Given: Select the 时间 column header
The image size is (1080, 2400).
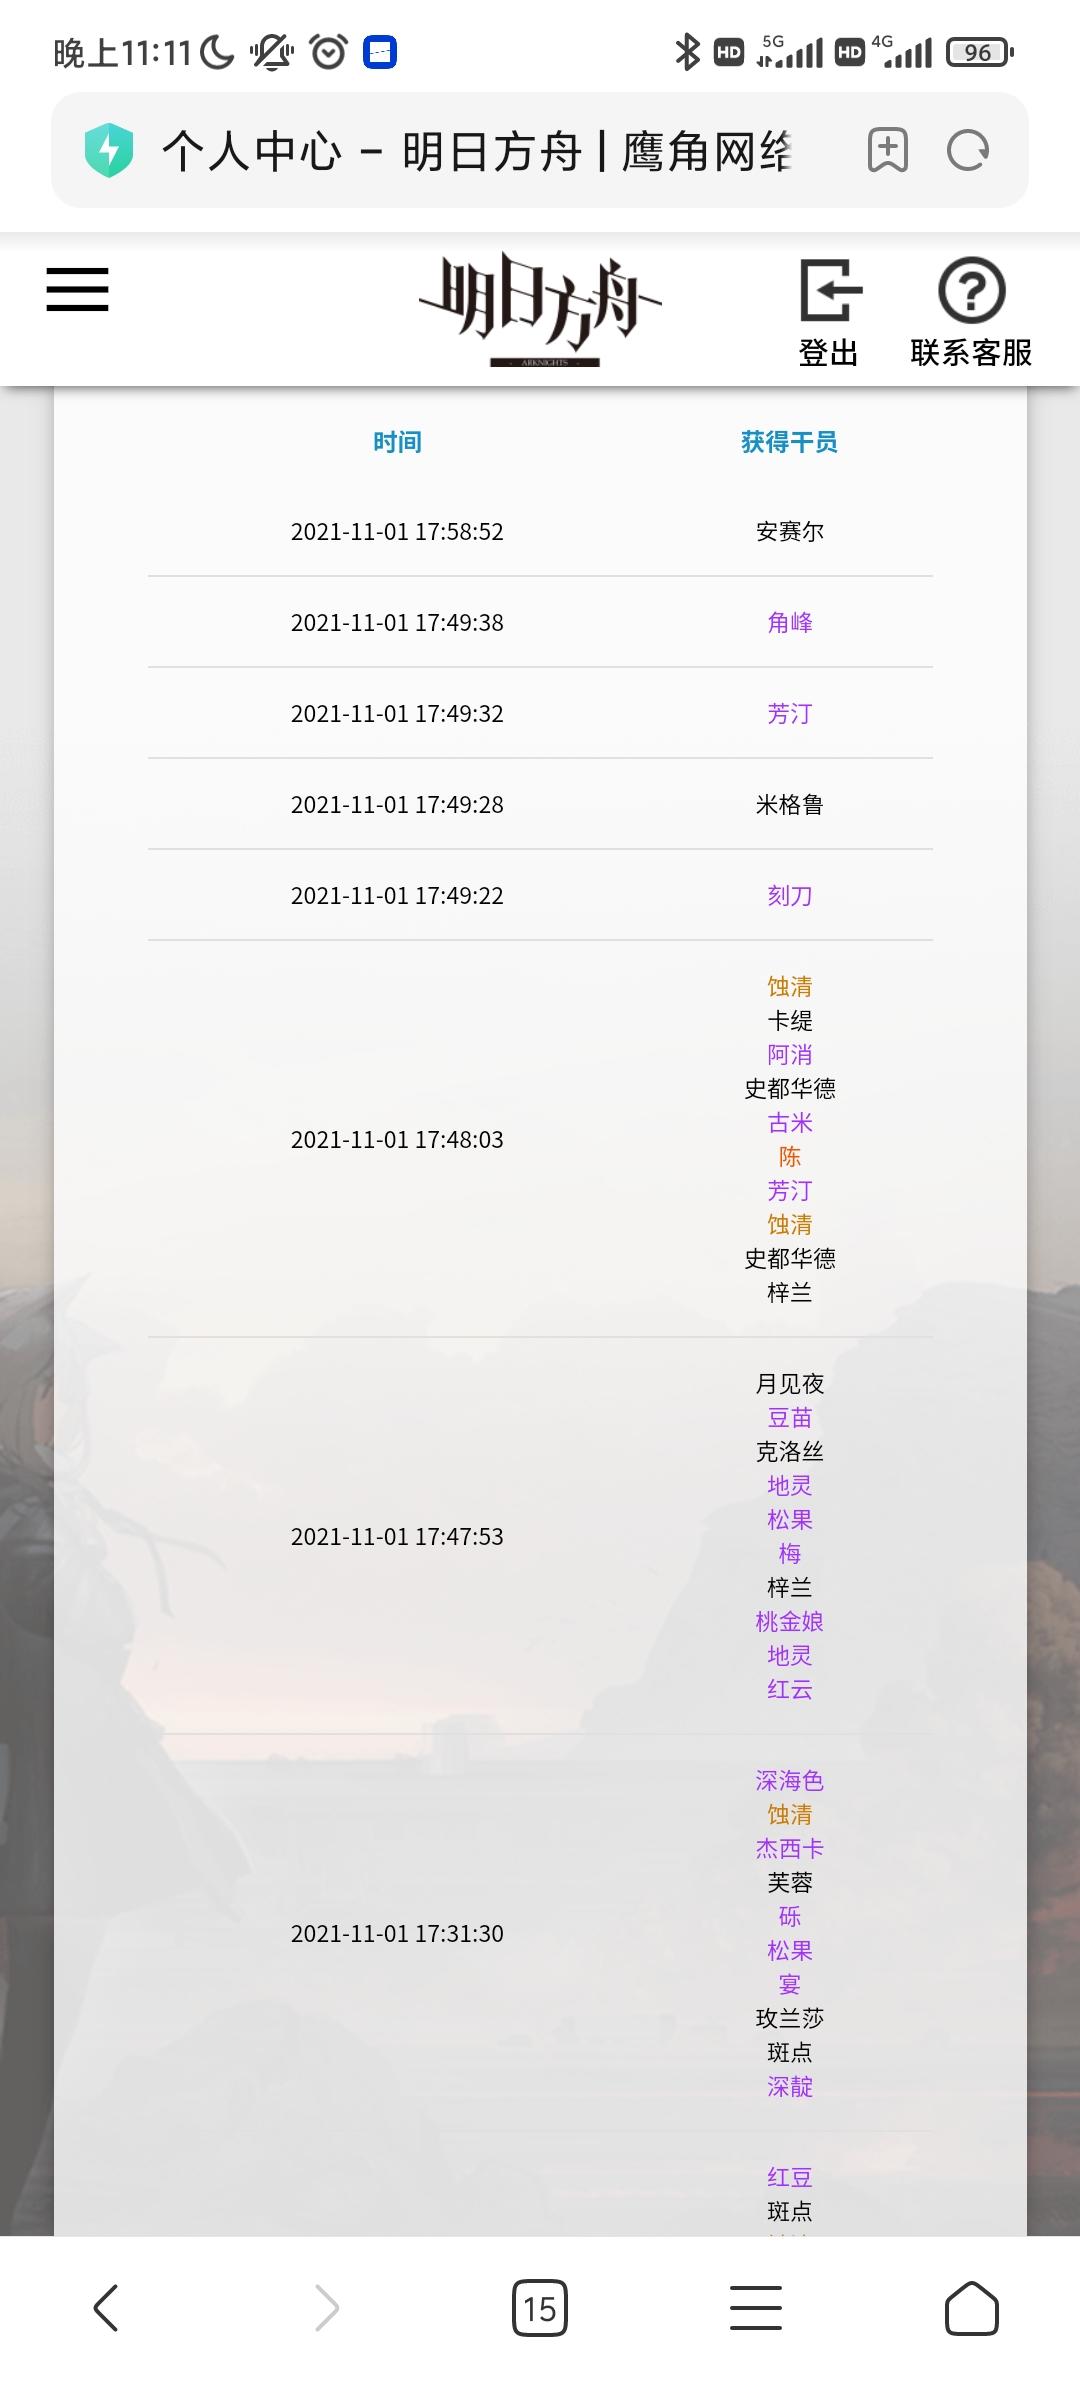Looking at the screenshot, I should (397, 442).
